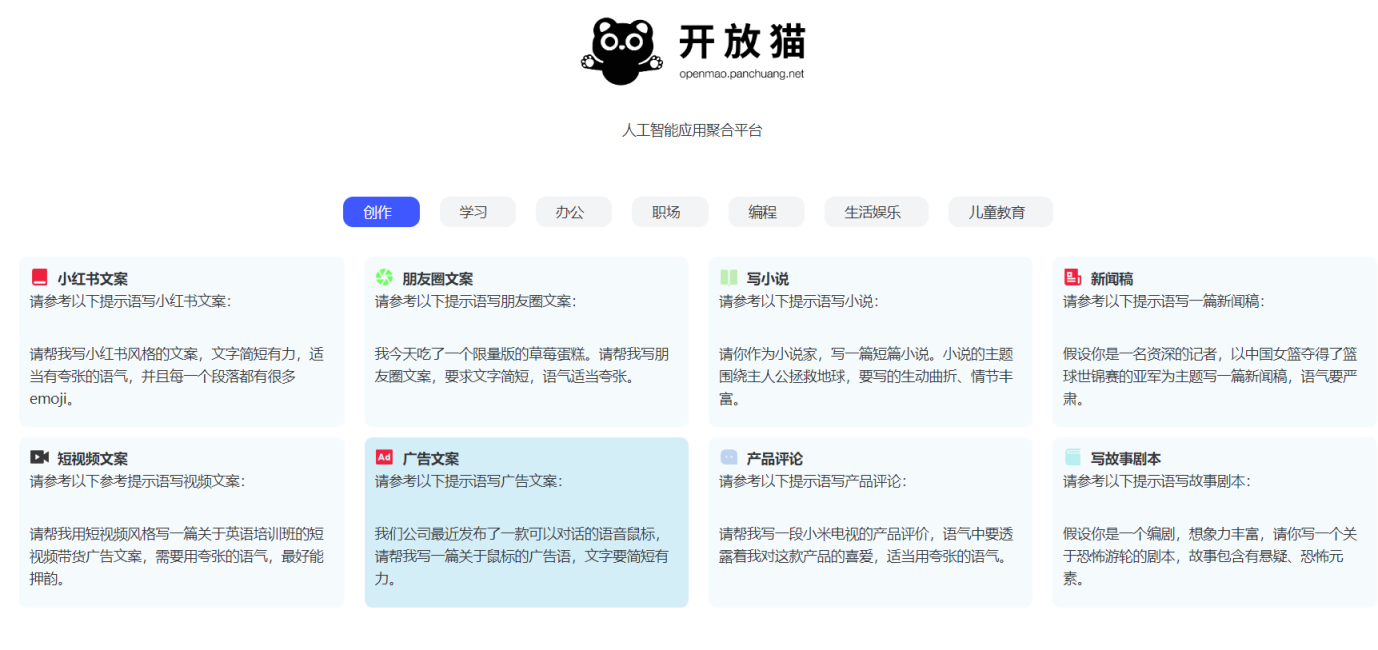Click the 写故事剧本 script icon
1378x650 pixels.
click(1066, 456)
